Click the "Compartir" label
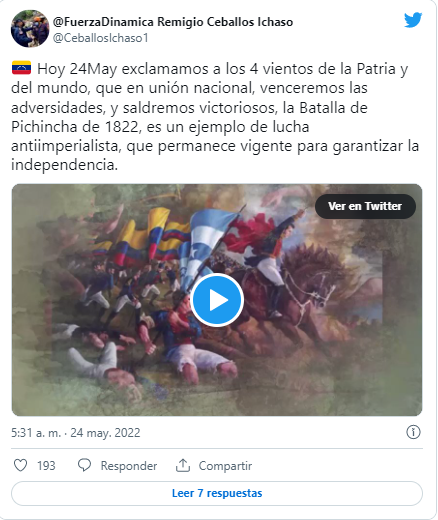This screenshot has height=520, width=438. click(225, 466)
